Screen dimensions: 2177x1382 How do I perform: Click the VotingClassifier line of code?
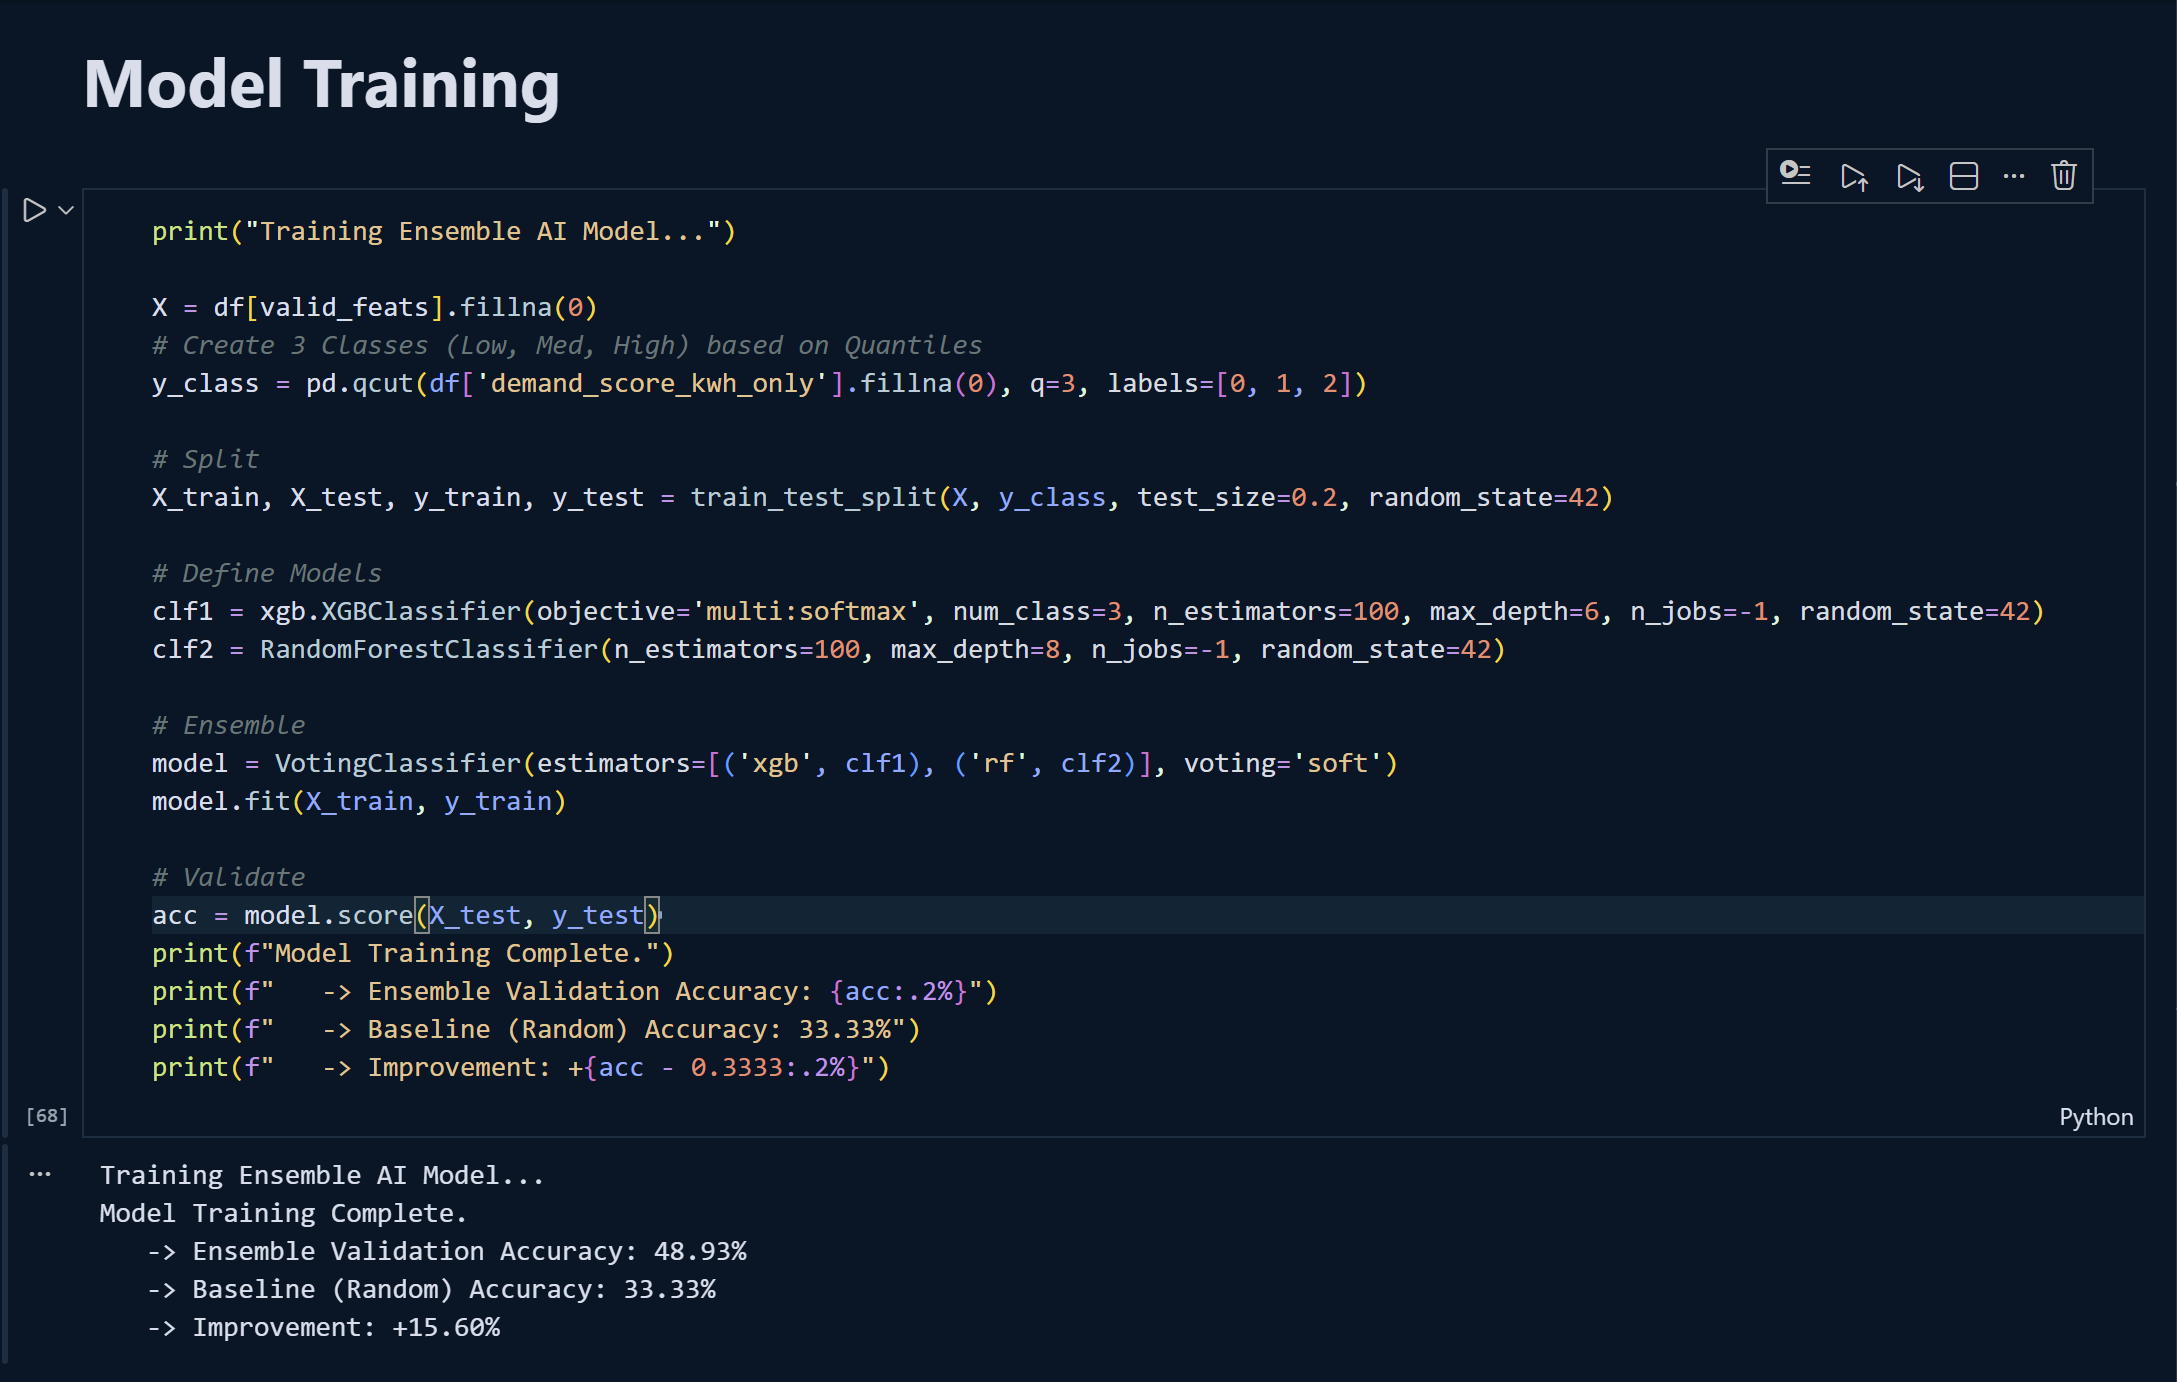773,763
